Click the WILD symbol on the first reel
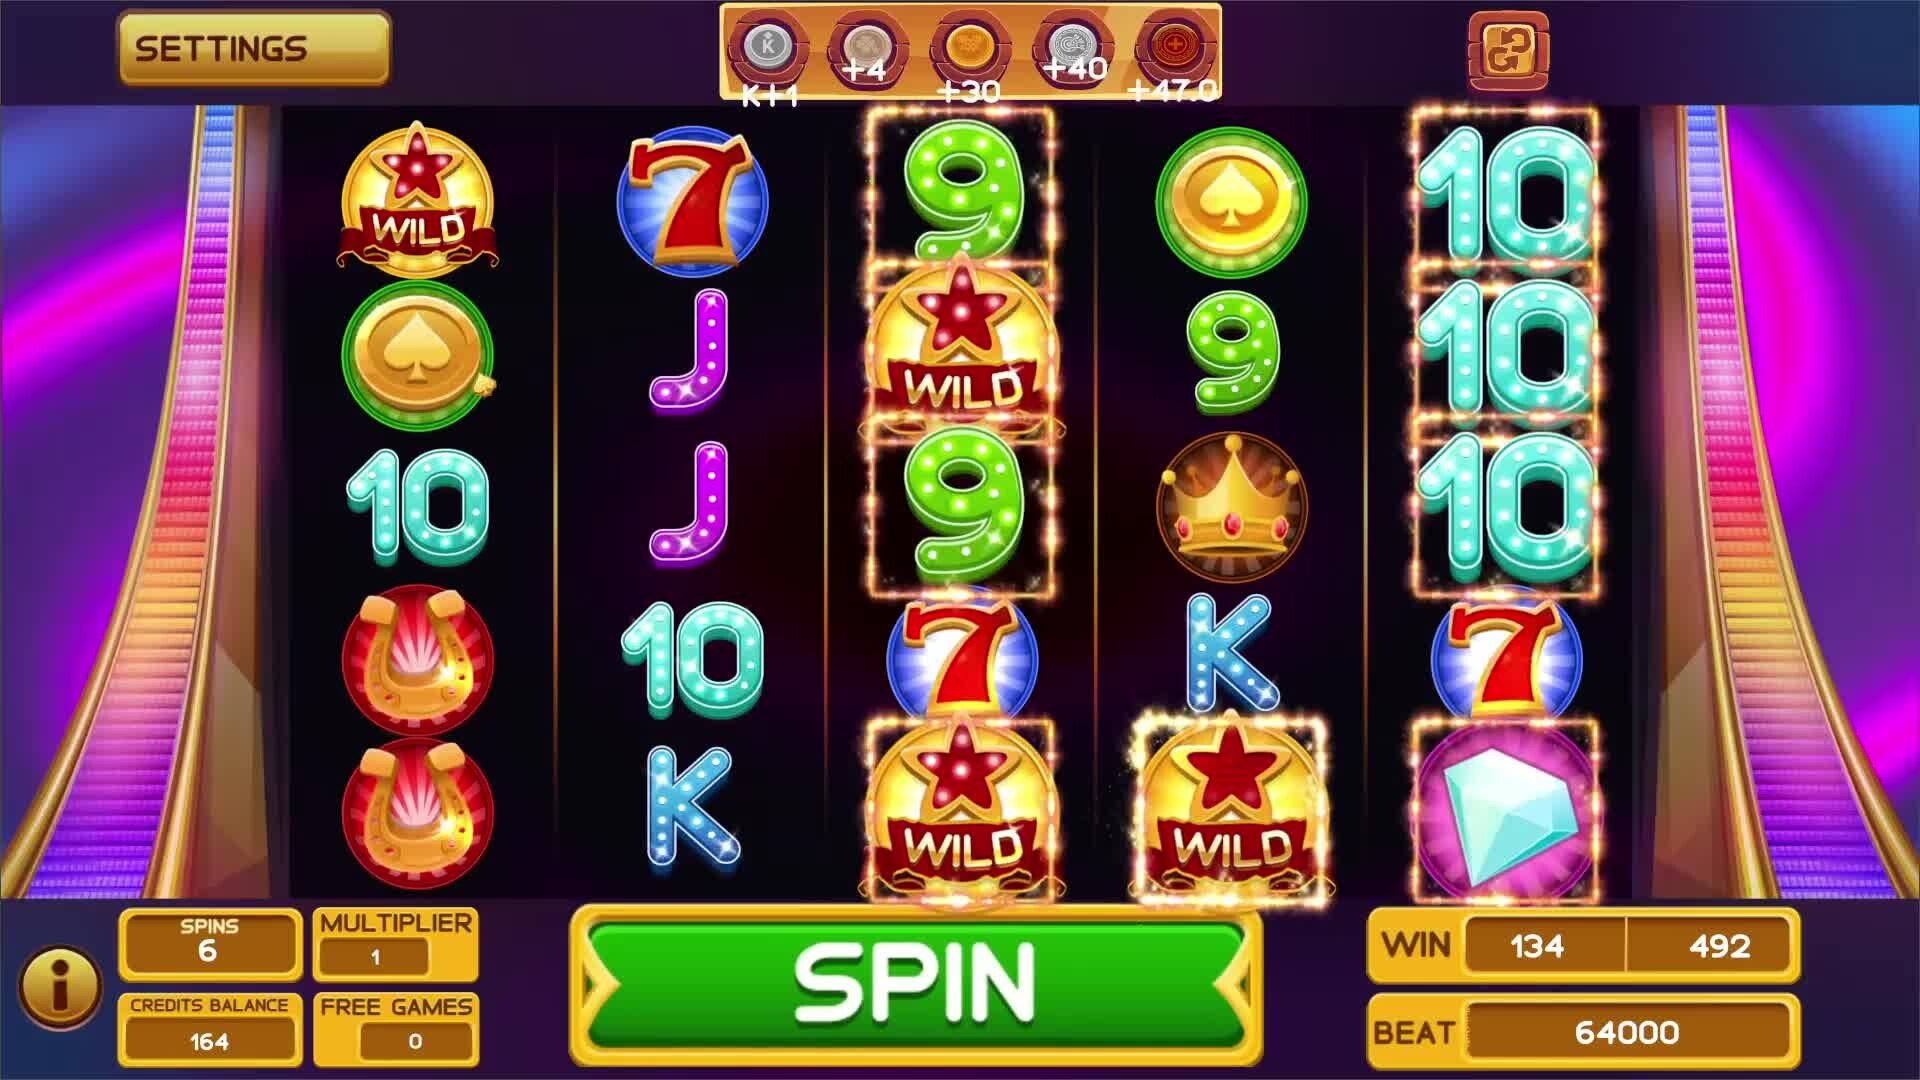This screenshot has height=1080, width=1920. 418,200
